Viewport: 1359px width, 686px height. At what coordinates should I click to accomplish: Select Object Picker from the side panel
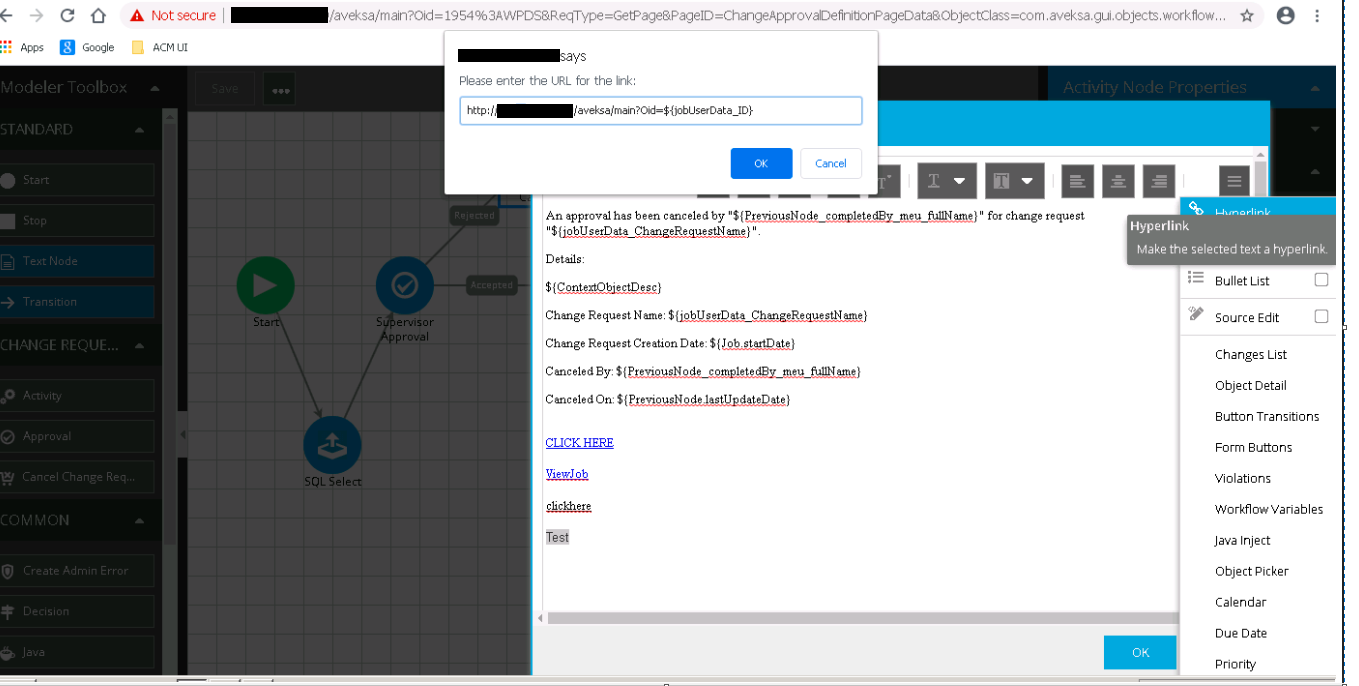[1252, 571]
